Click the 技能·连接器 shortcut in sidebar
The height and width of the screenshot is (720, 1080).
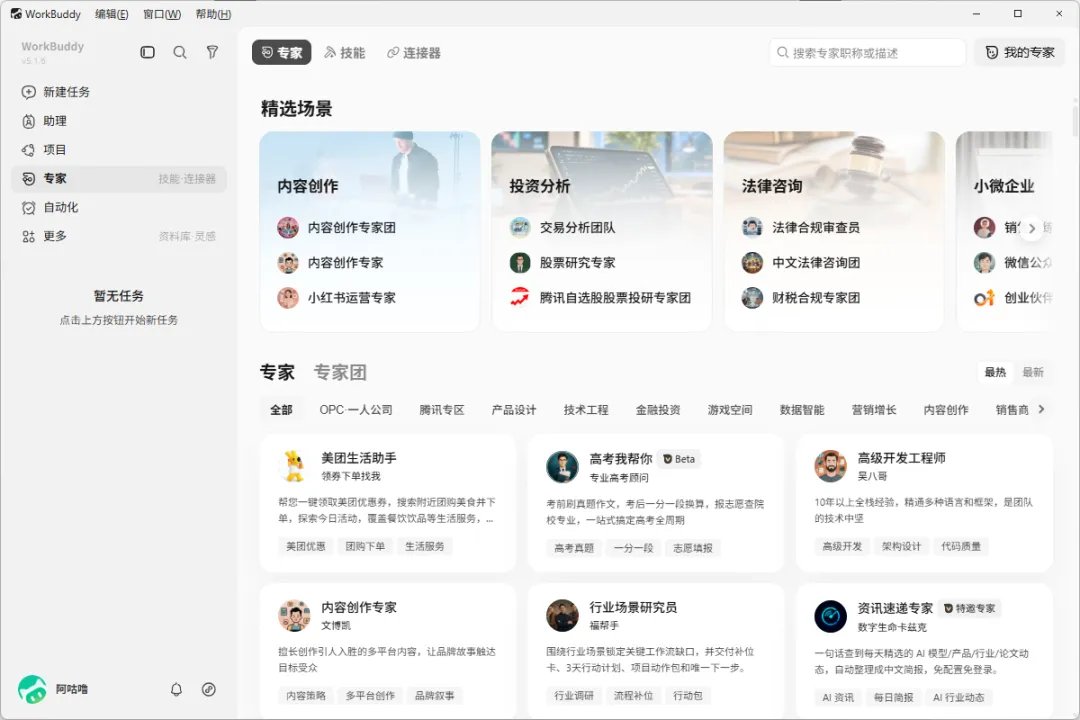[187, 179]
